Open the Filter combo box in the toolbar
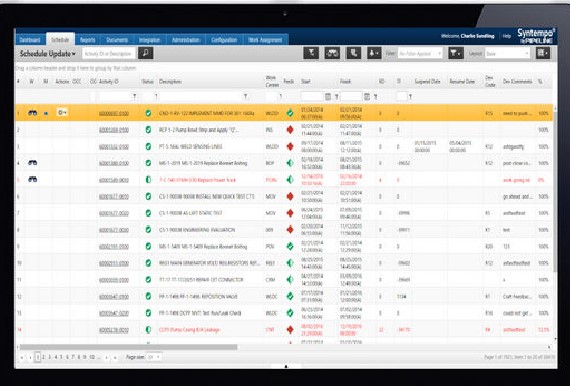The height and width of the screenshot is (386, 570). (x=420, y=53)
